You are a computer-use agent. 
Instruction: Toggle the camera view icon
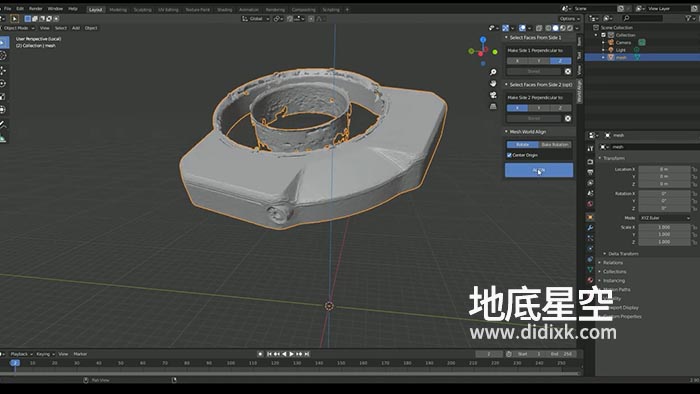(x=493, y=95)
